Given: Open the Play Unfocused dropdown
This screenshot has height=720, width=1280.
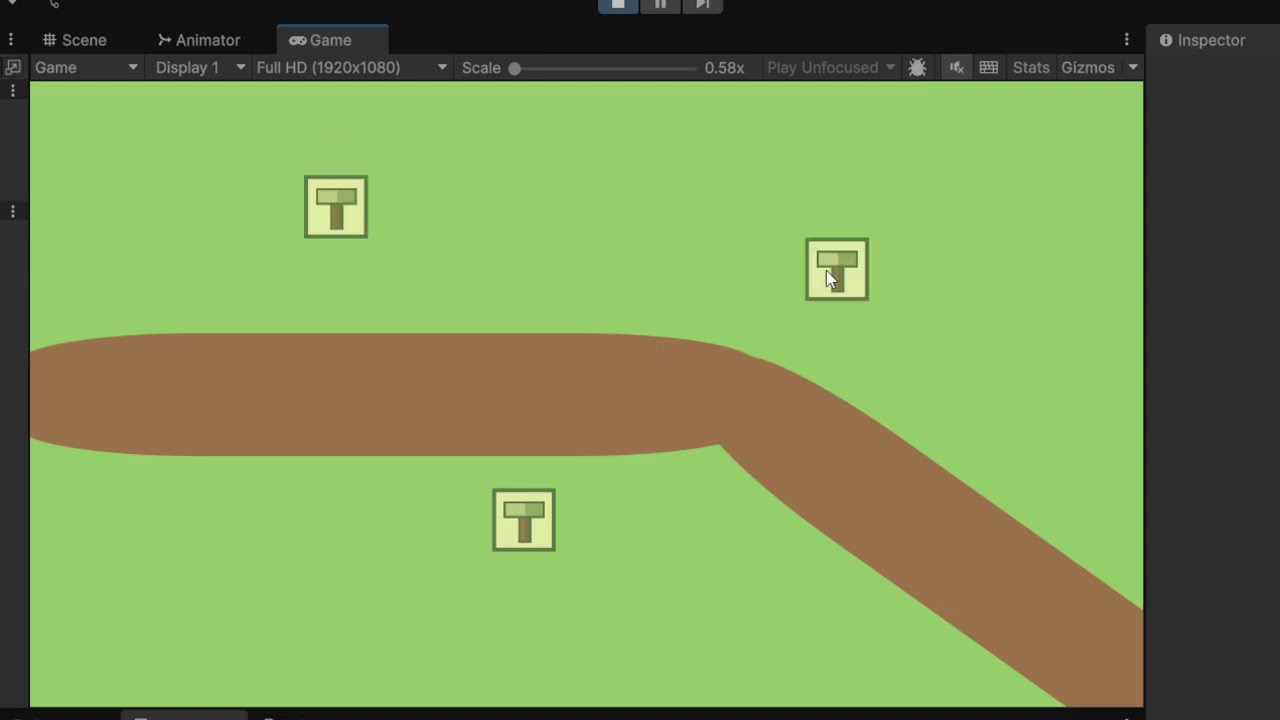Looking at the screenshot, I should (x=830, y=67).
